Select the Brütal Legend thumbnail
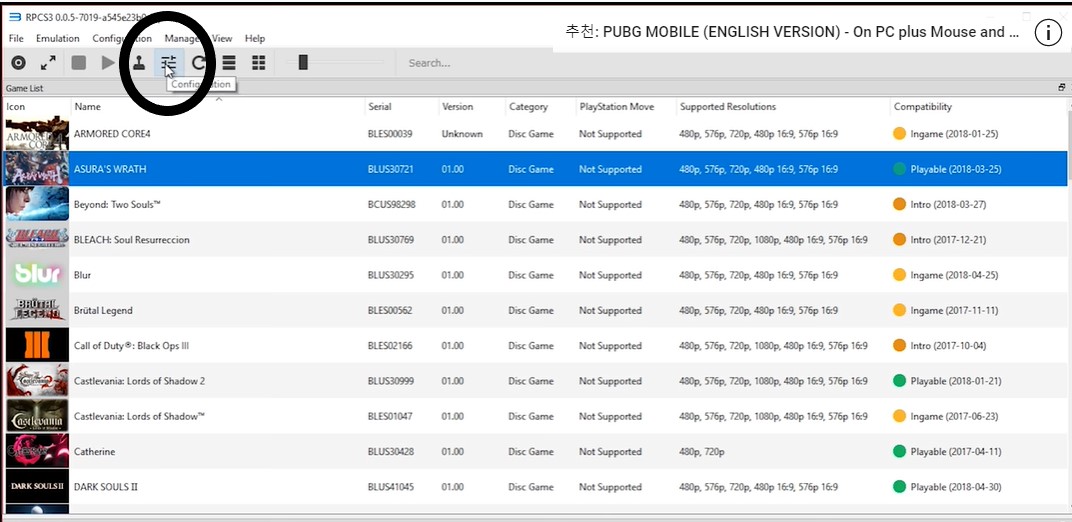 coord(37,310)
